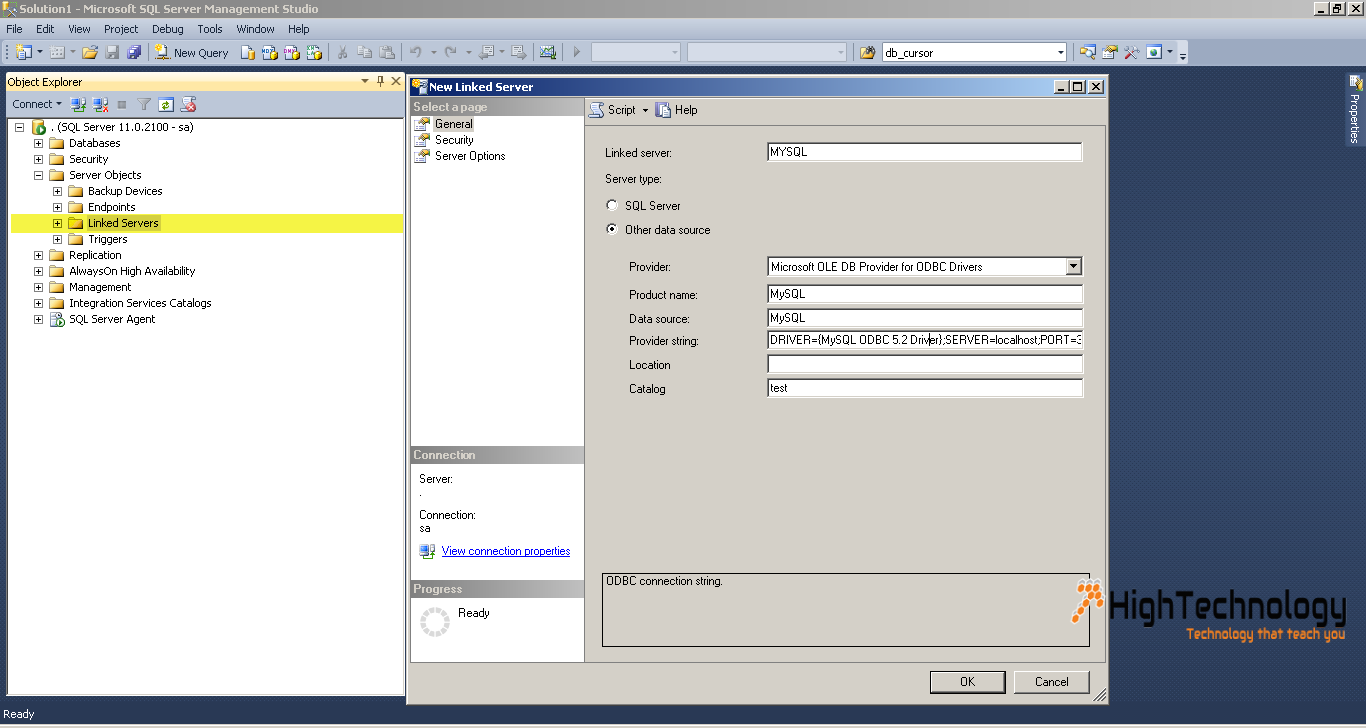
Task: Click the Analysis Services MDX Query icon
Action: (269, 52)
